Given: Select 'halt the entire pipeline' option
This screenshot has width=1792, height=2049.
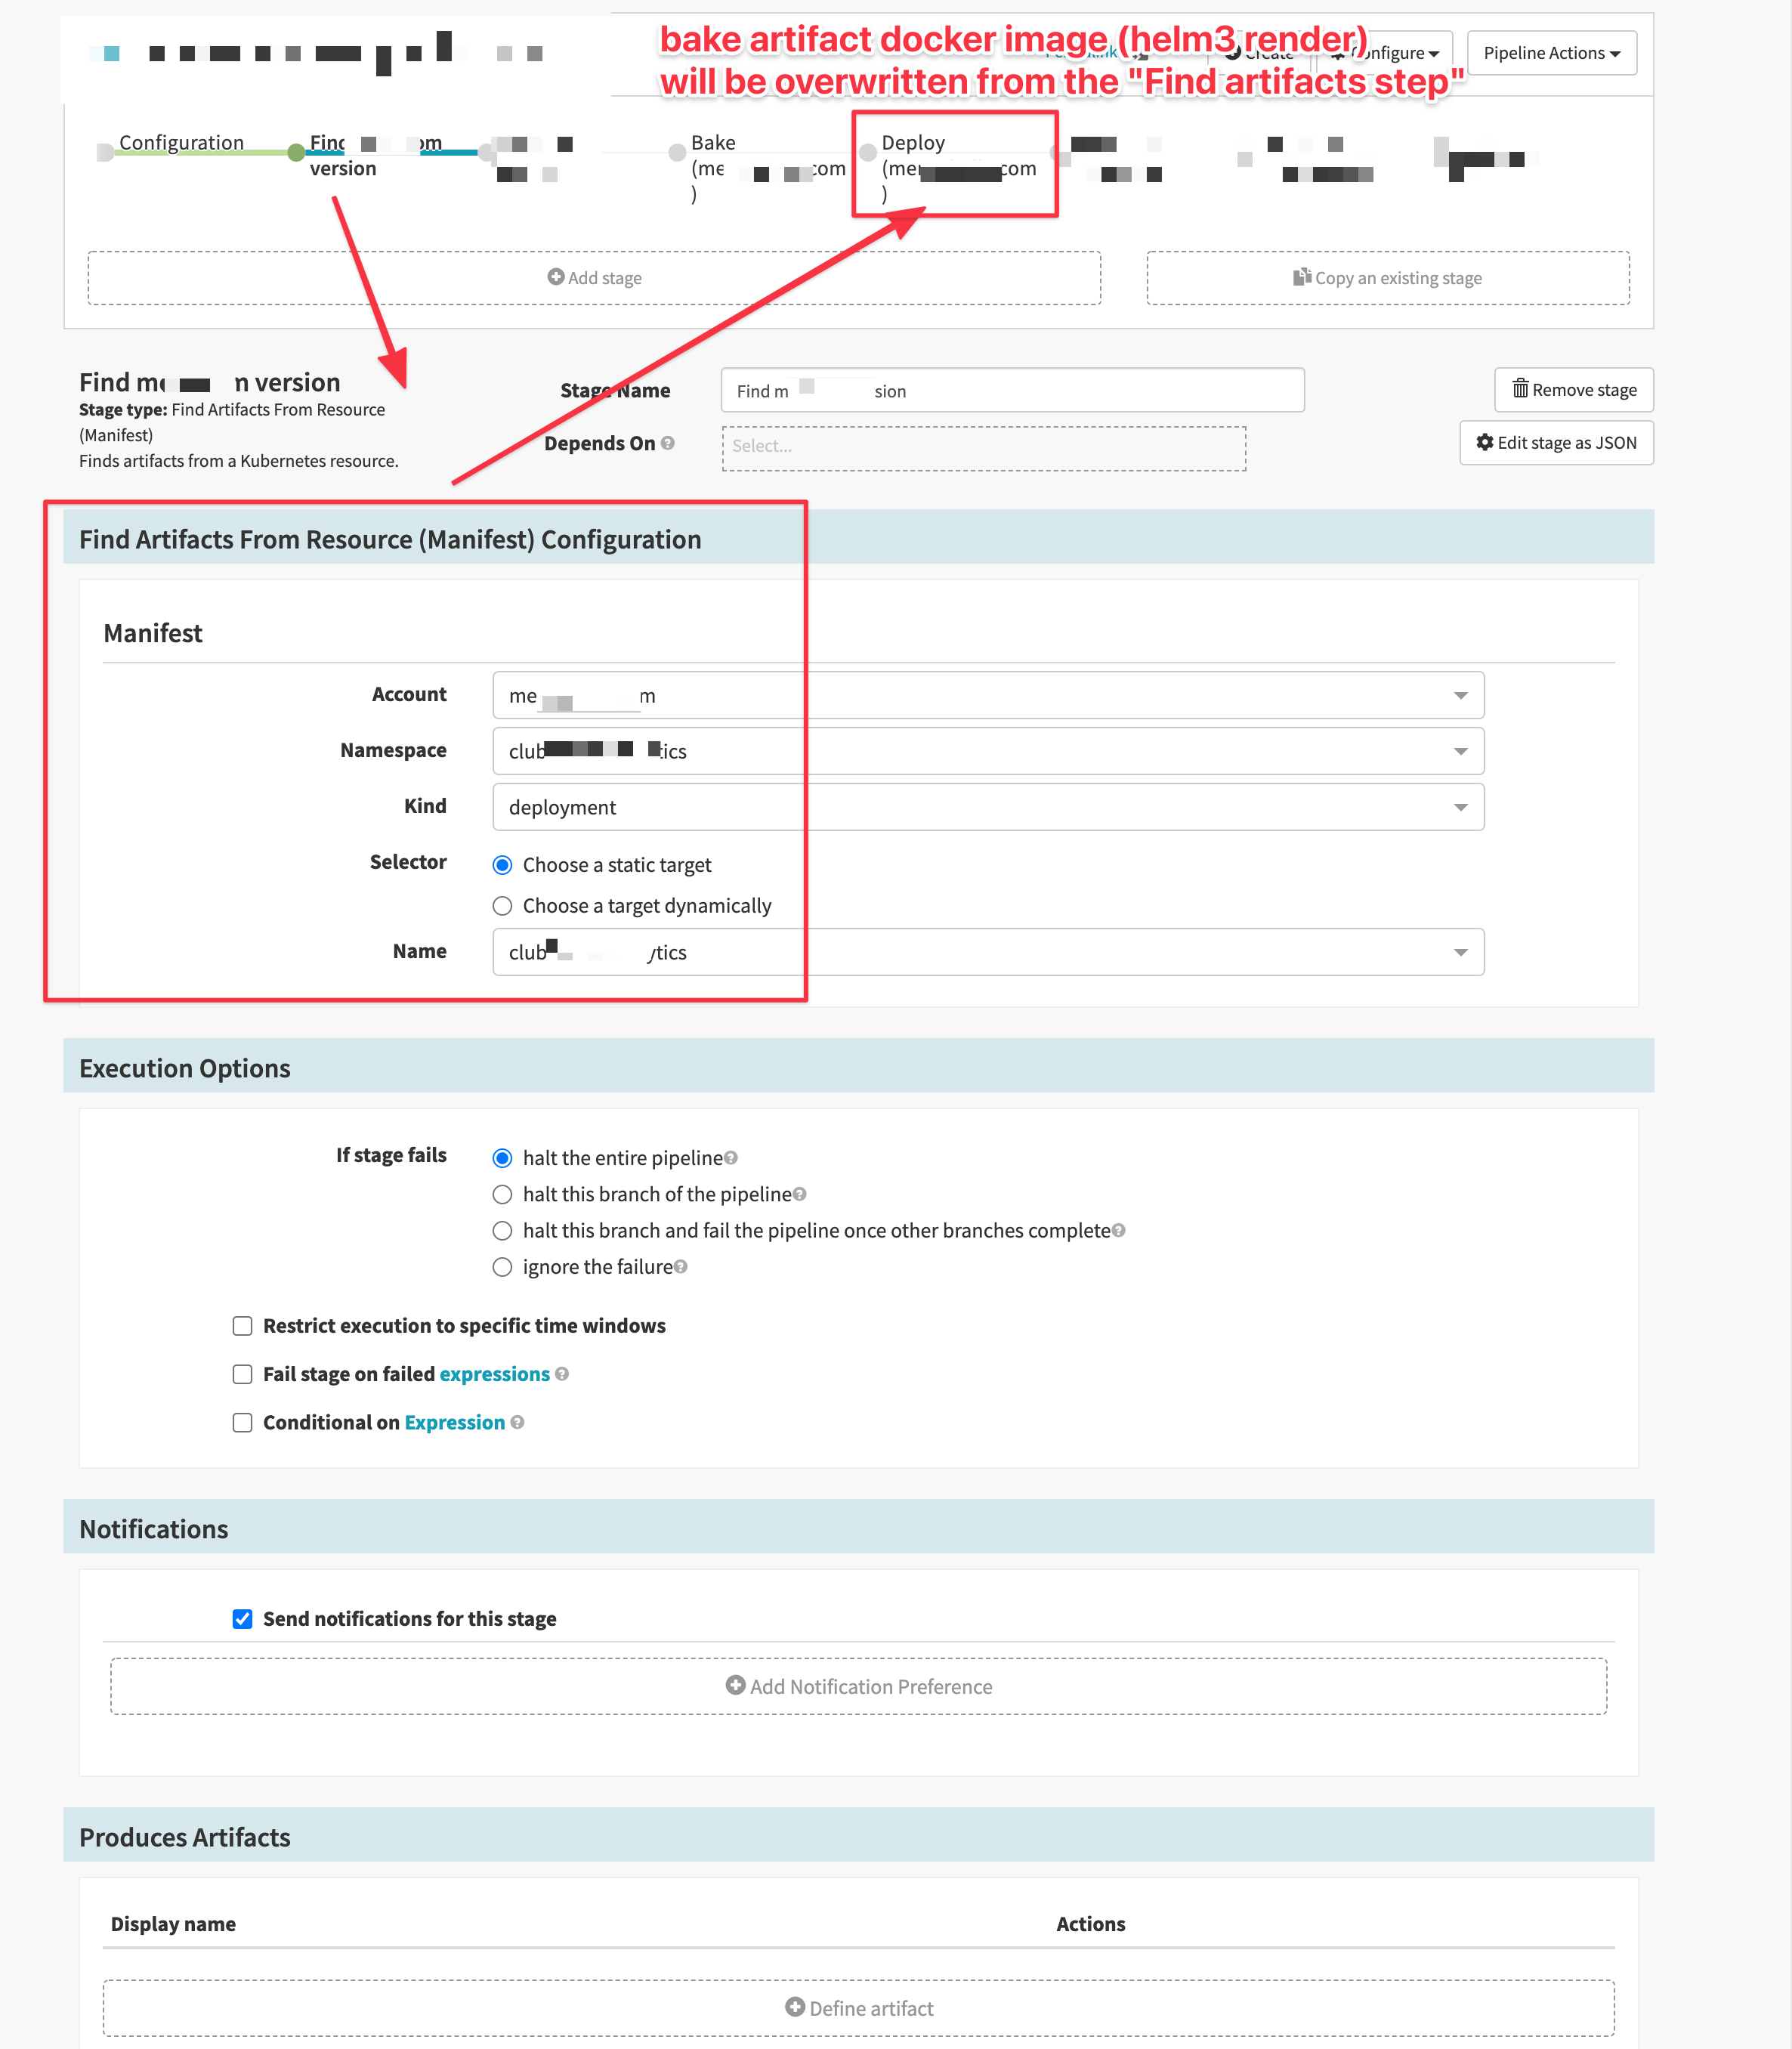Looking at the screenshot, I should 502,1158.
